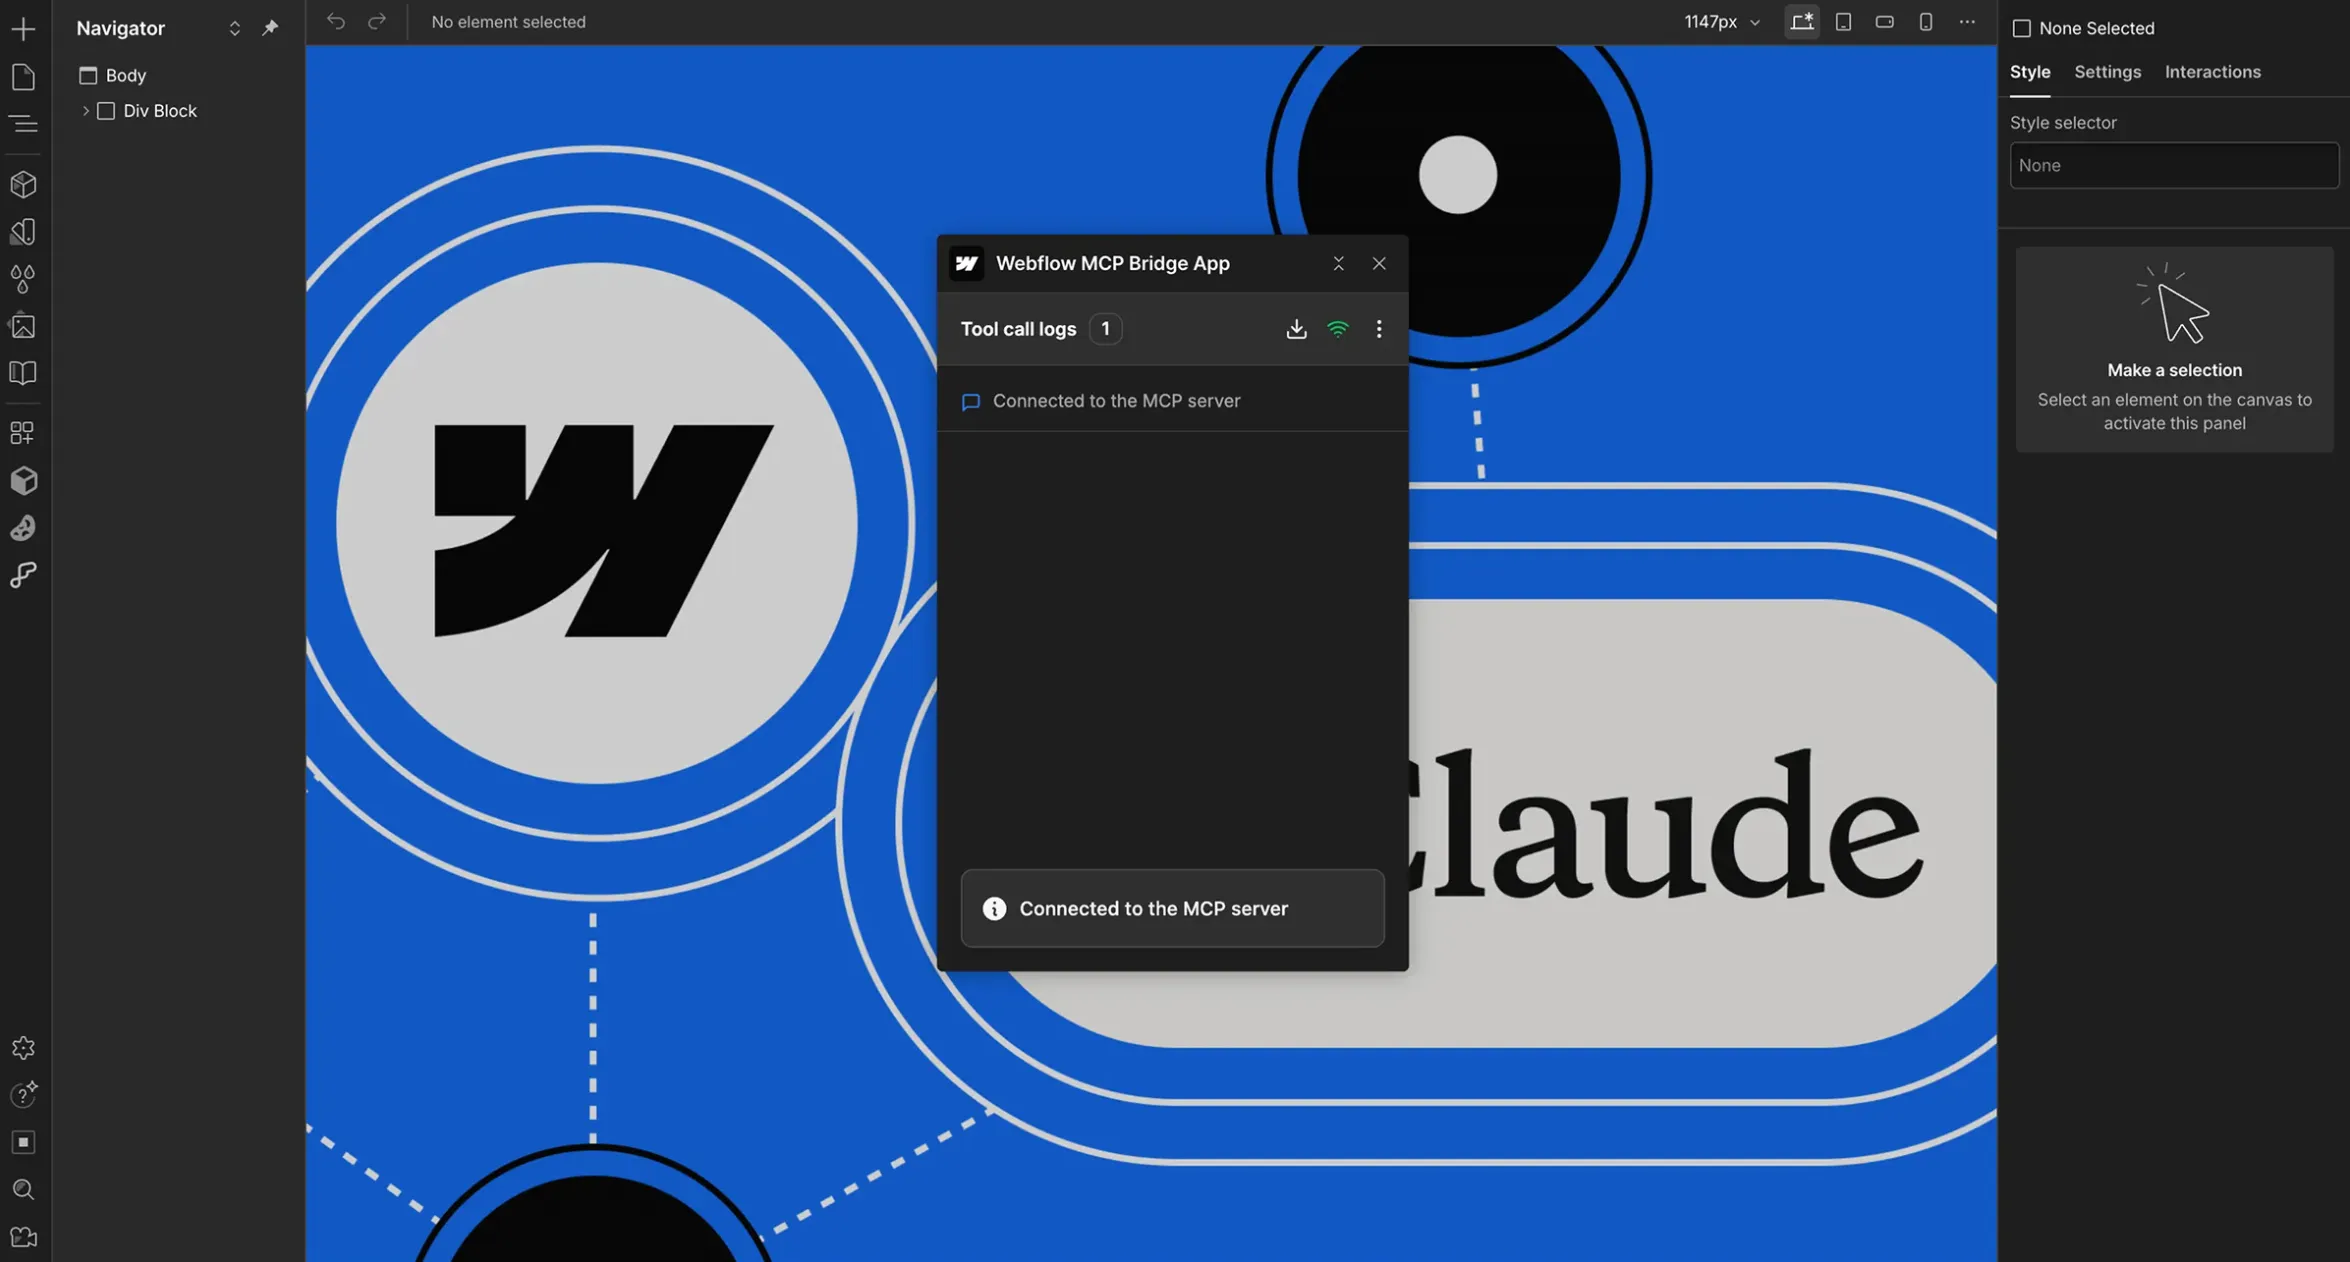Open the Search magnifier icon
Viewport: 2350px width, 1262px height.
click(x=23, y=1189)
